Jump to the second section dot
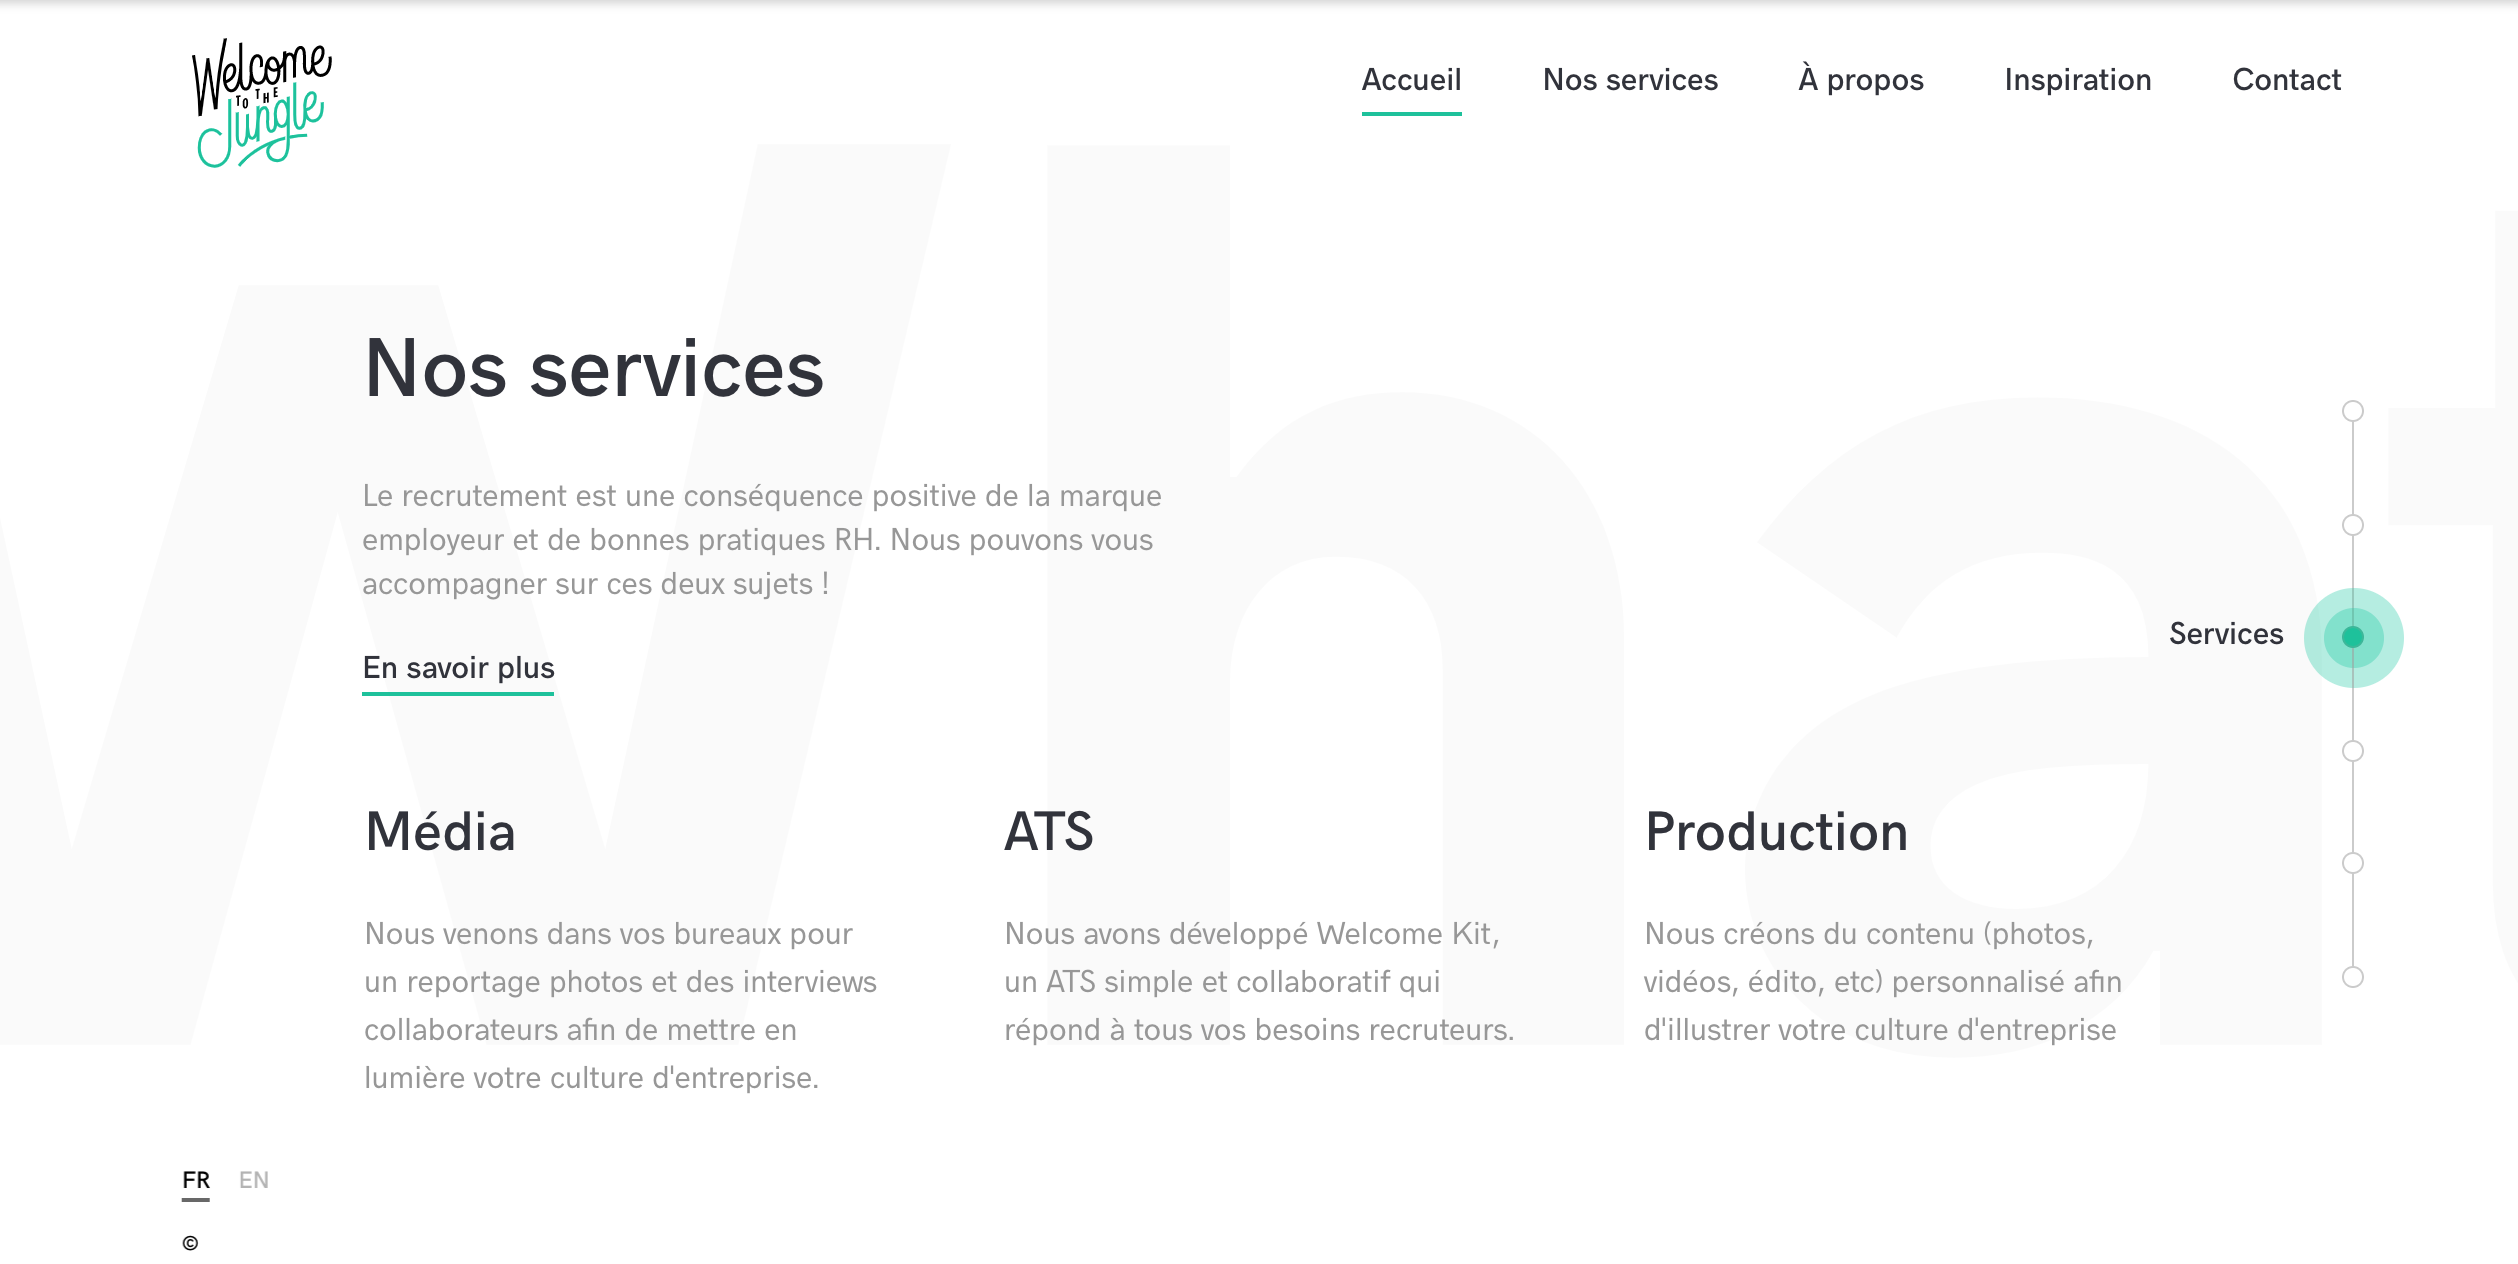This screenshot has width=2518, height=1264. [2352, 525]
